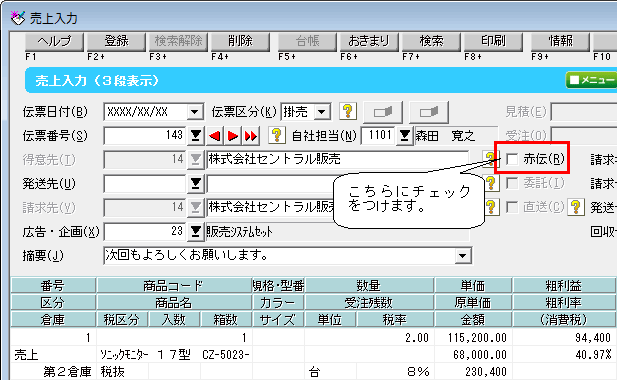This screenshot has width=617, height=380.
Task: Click the 発送先 code input field
Action: [144, 184]
